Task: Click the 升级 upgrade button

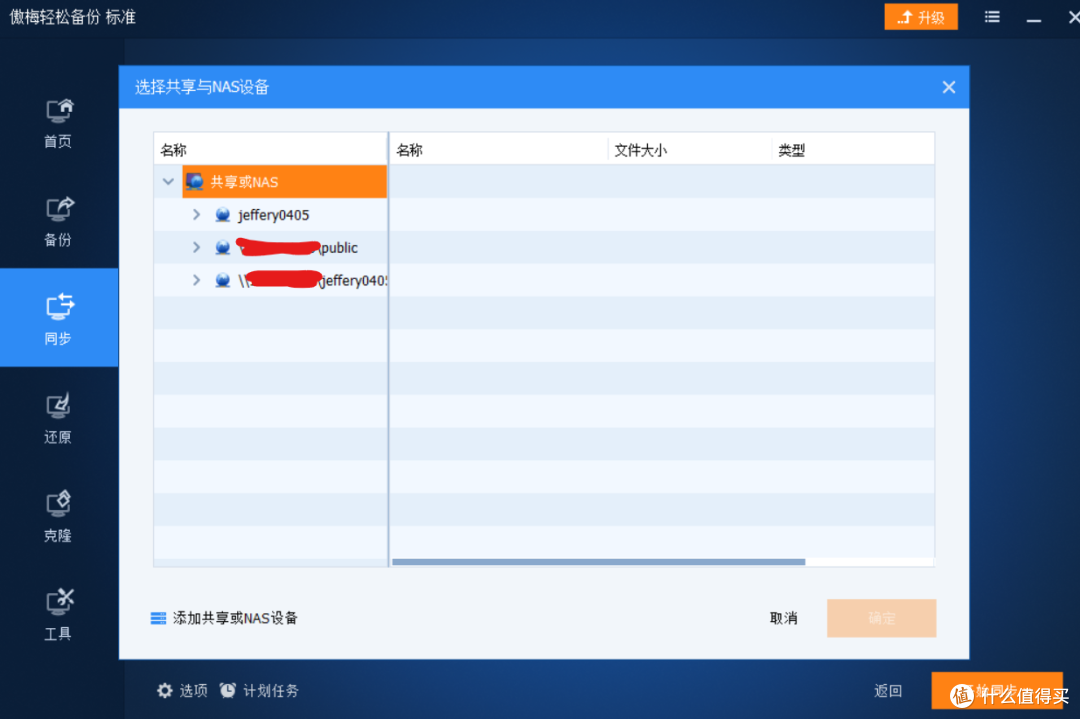Action: tap(921, 17)
